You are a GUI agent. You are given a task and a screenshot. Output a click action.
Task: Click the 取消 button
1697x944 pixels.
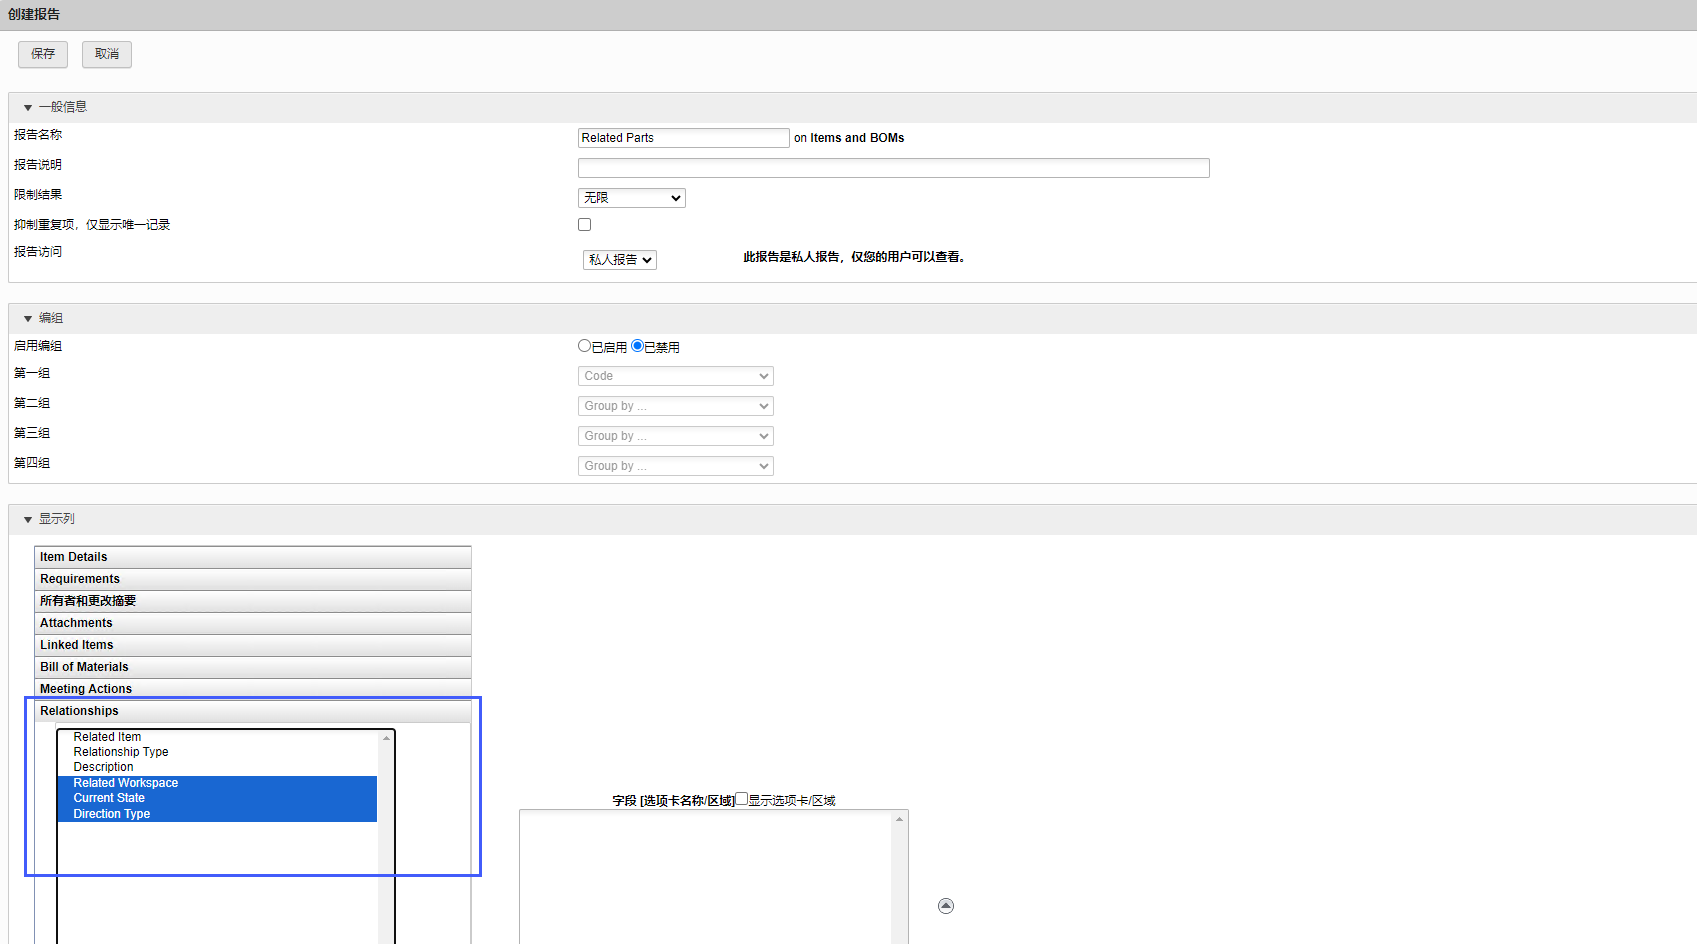(107, 54)
